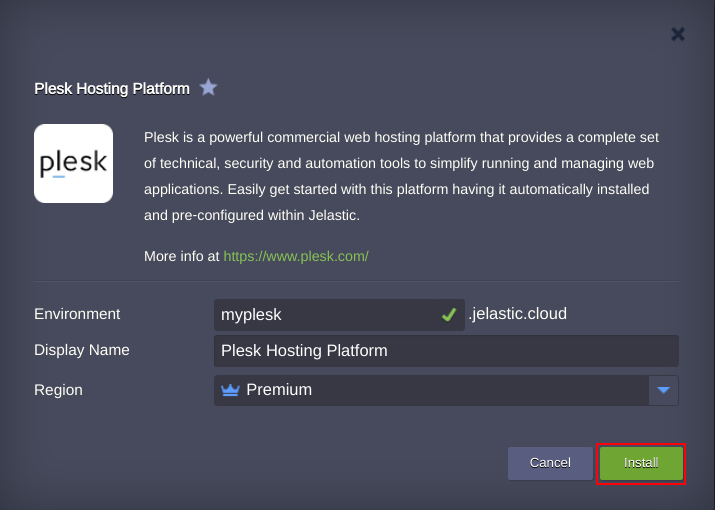Install the Plesk Hosting Platform

tap(641, 463)
